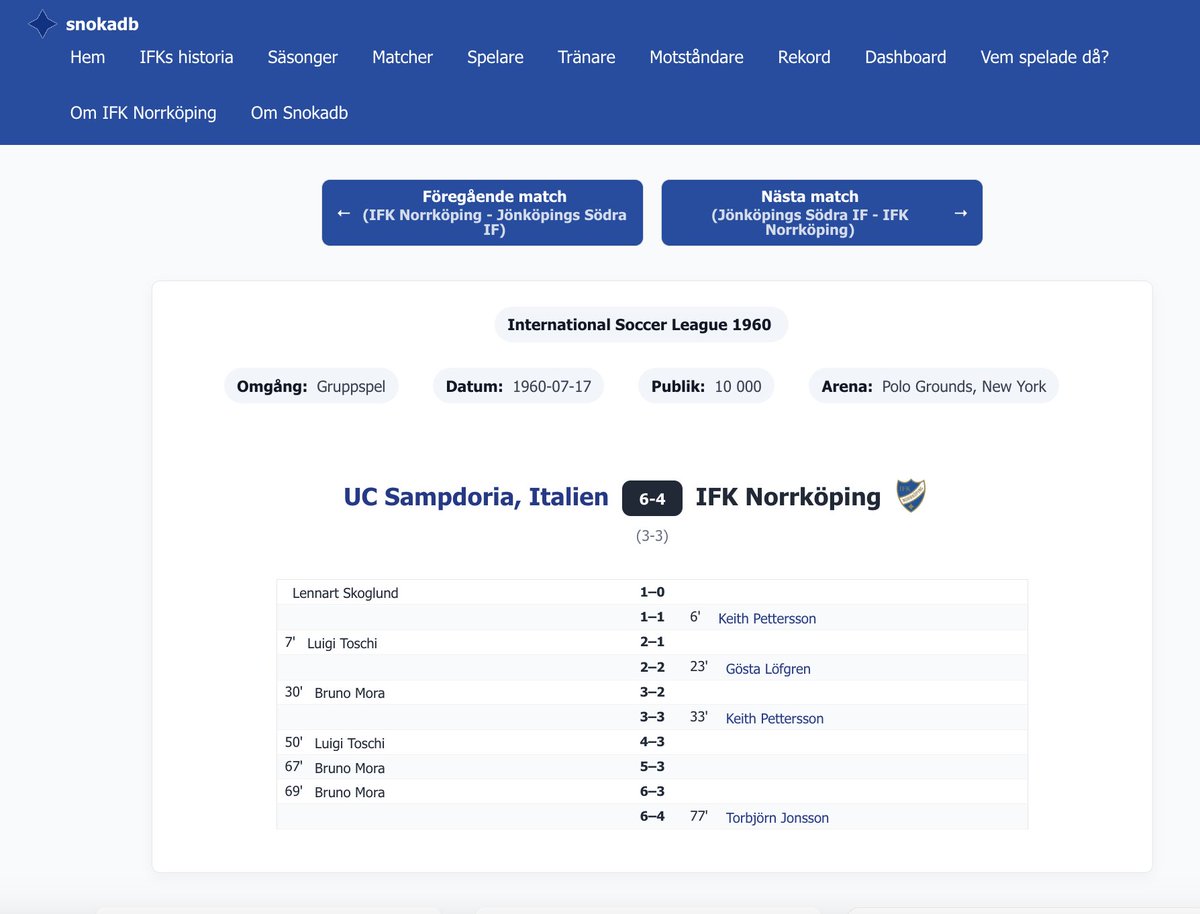Open Keith Pettersson link in 1–1 row
The image size is (1200, 914).
(767, 619)
